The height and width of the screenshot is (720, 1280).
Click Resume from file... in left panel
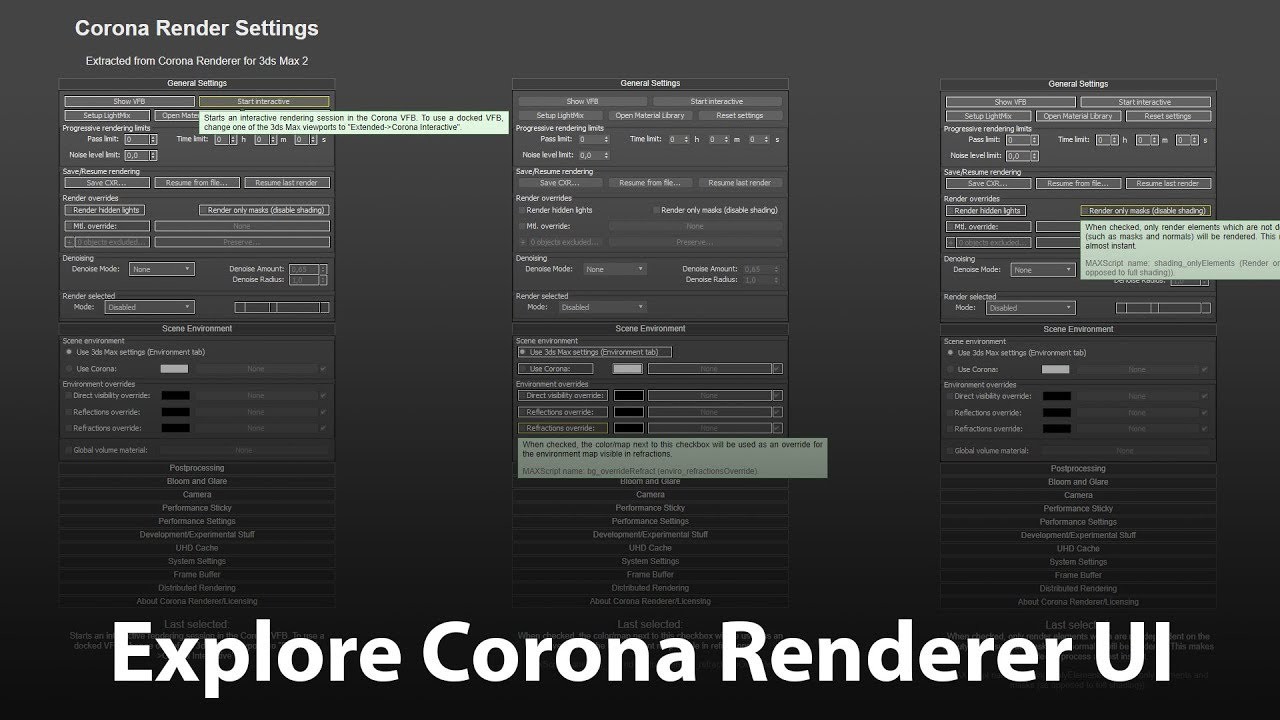click(x=197, y=183)
